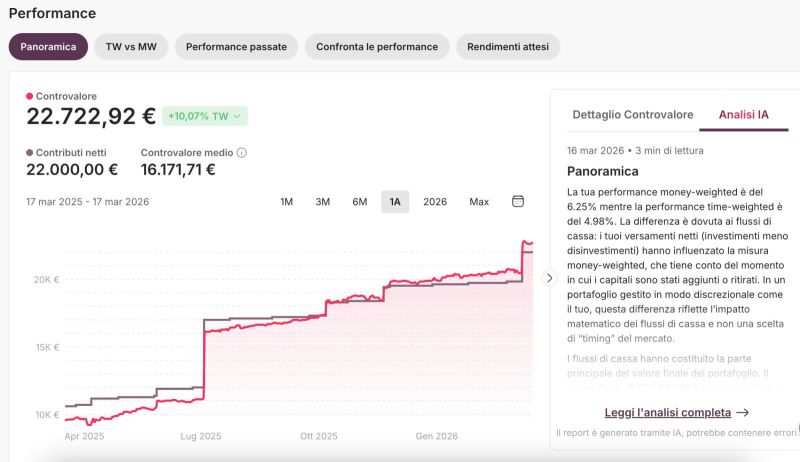Select the 6M time range
This screenshot has height=462, width=800.
click(359, 202)
